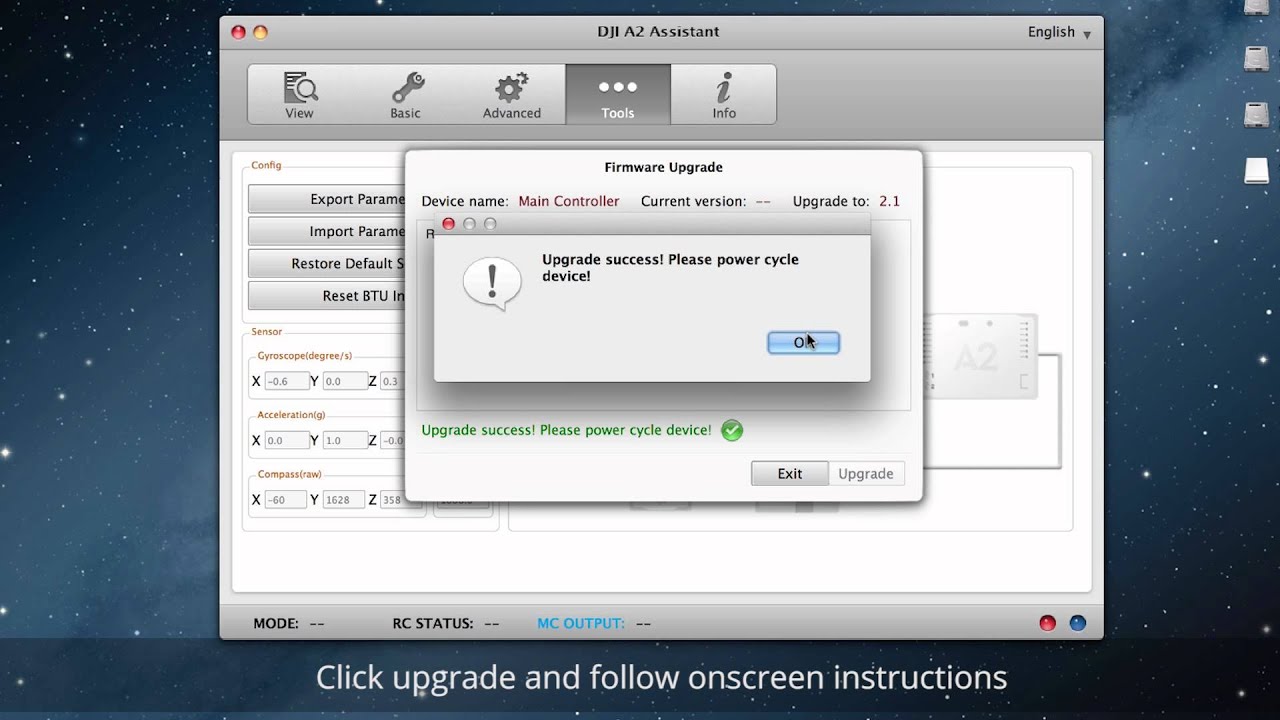Open the Info tab

click(x=724, y=94)
